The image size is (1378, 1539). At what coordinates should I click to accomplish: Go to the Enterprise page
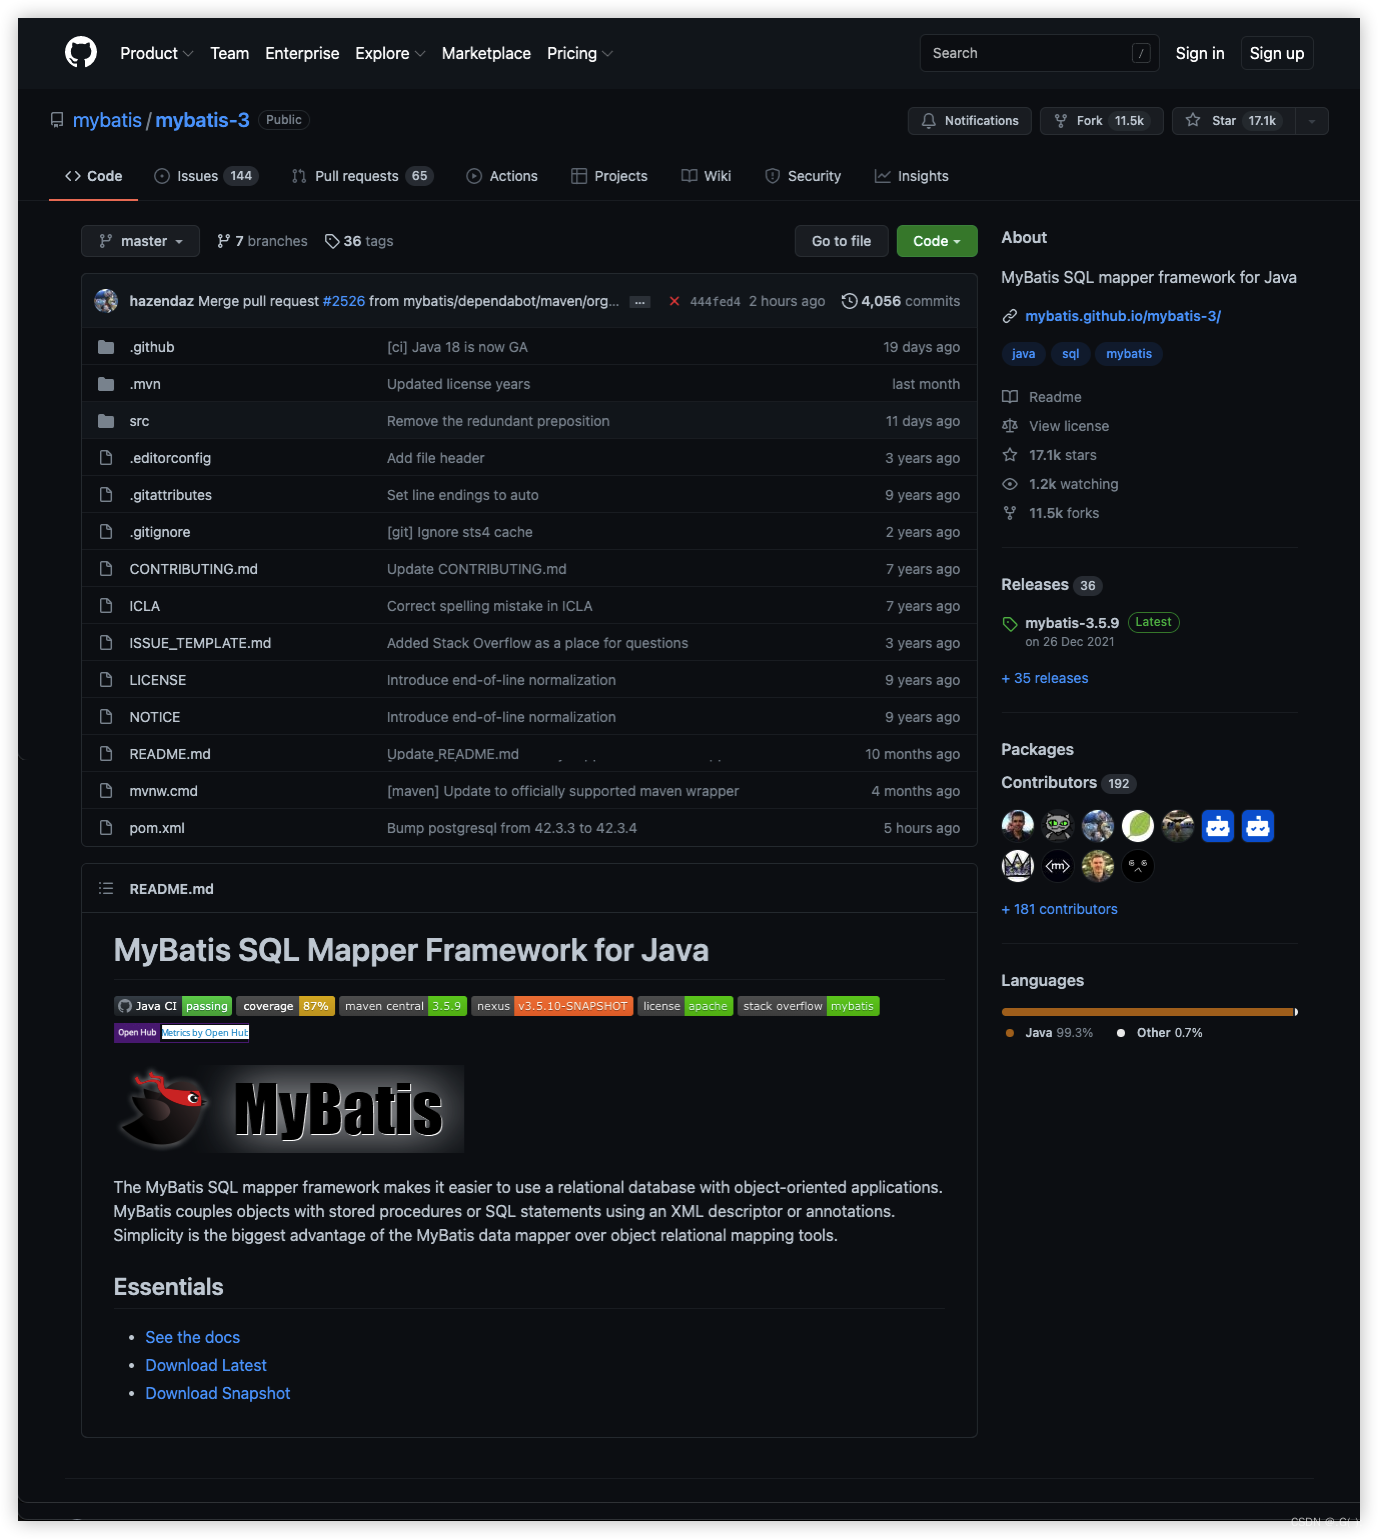[302, 53]
